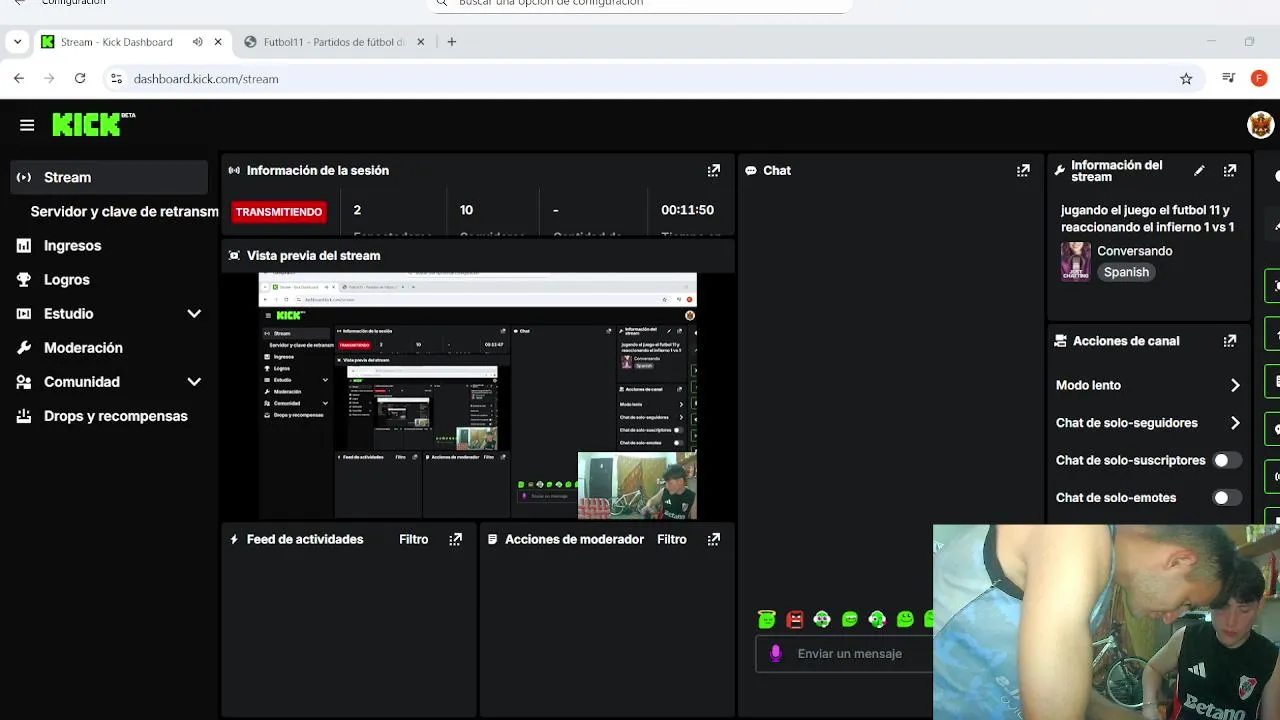Click the Conversando category label

pyautogui.click(x=1134, y=251)
